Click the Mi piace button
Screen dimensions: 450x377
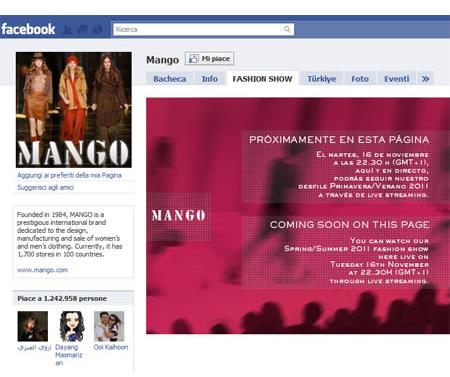point(209,59)
